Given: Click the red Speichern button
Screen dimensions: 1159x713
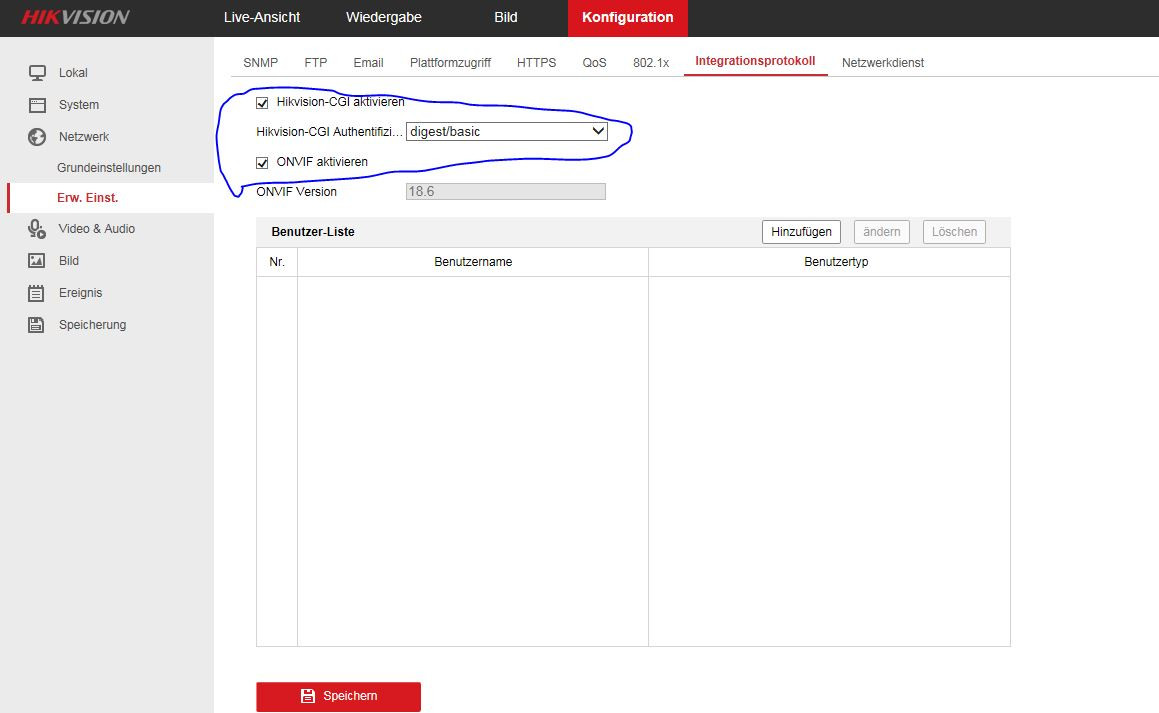Looking at the screenshot, I should 338,696.
